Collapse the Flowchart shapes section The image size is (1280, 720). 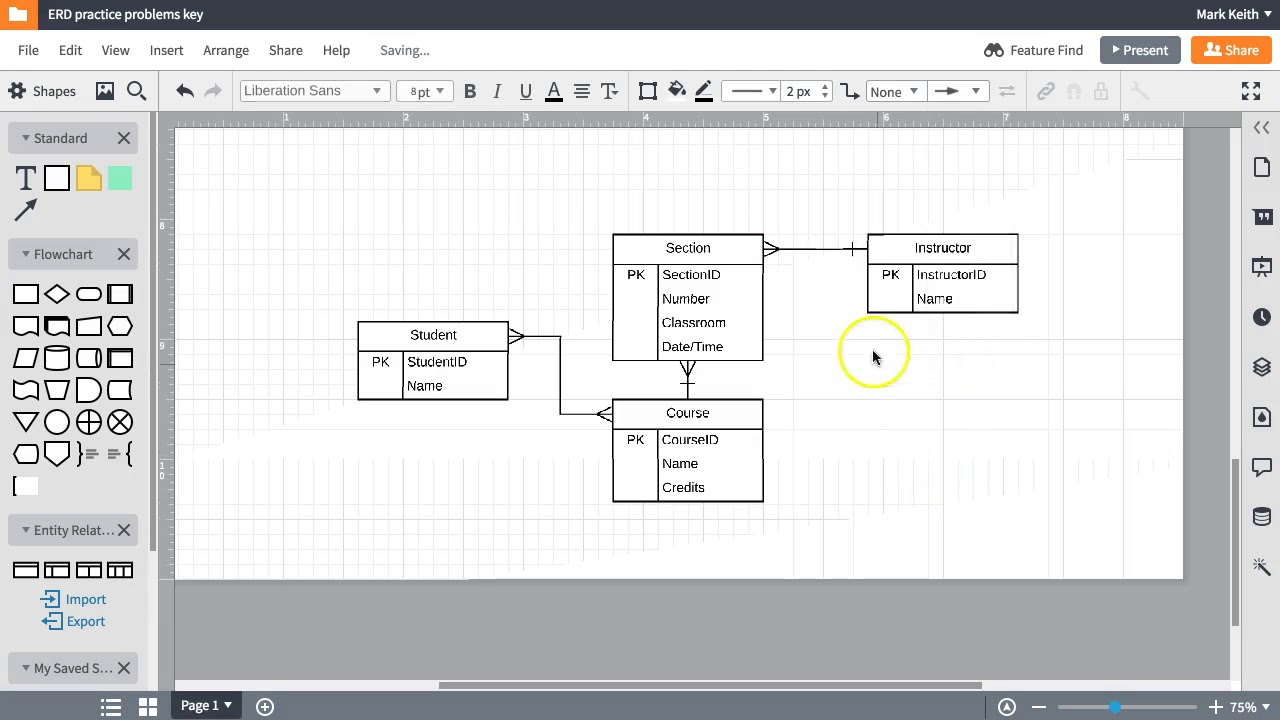(x=57, y=254)
